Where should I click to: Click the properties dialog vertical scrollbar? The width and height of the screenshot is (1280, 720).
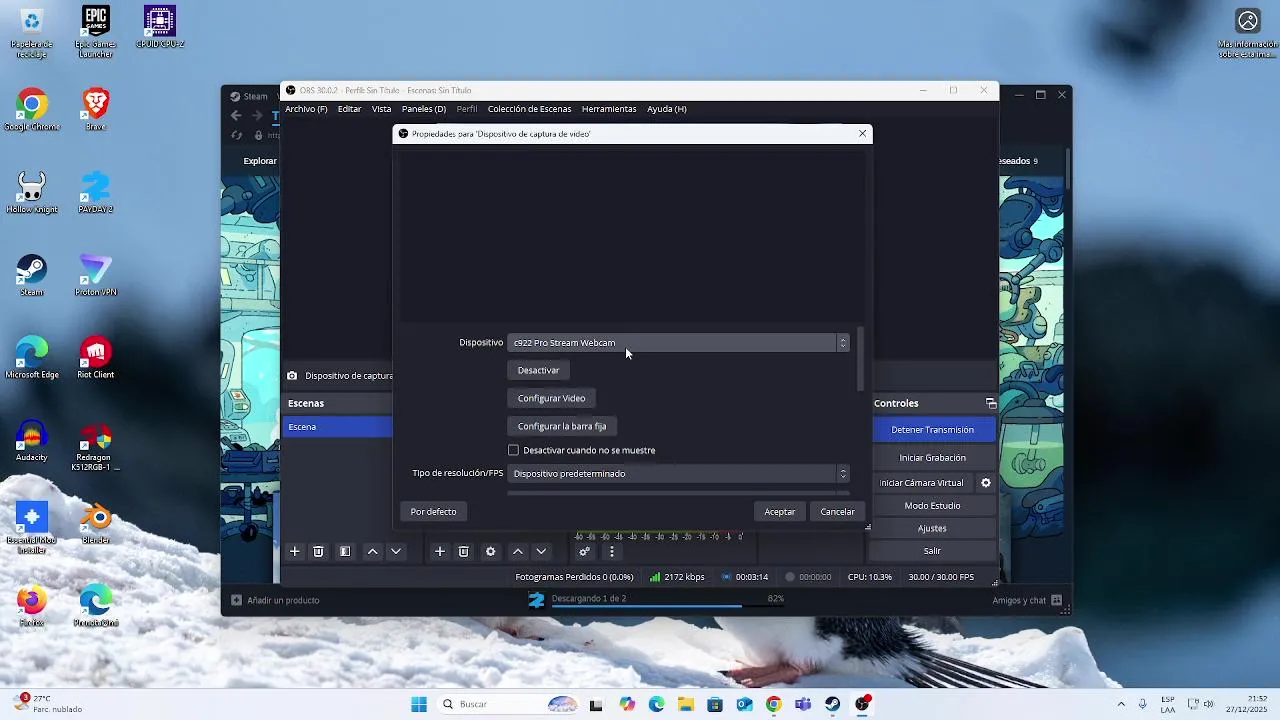point(859,358)
